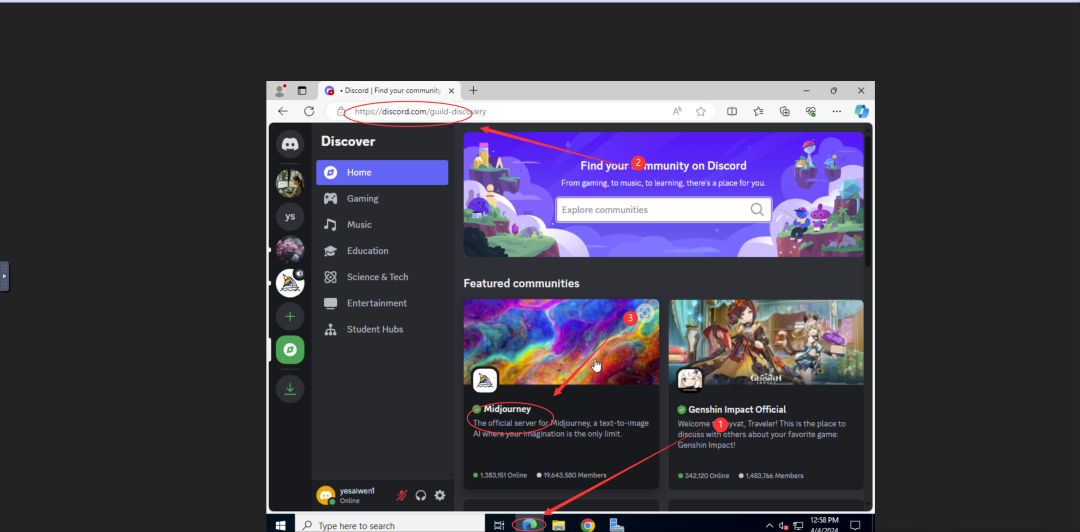
Task: Open Favorites list icon in Edge toolbar
Action: pyautogui.click(x=758, y=111)
